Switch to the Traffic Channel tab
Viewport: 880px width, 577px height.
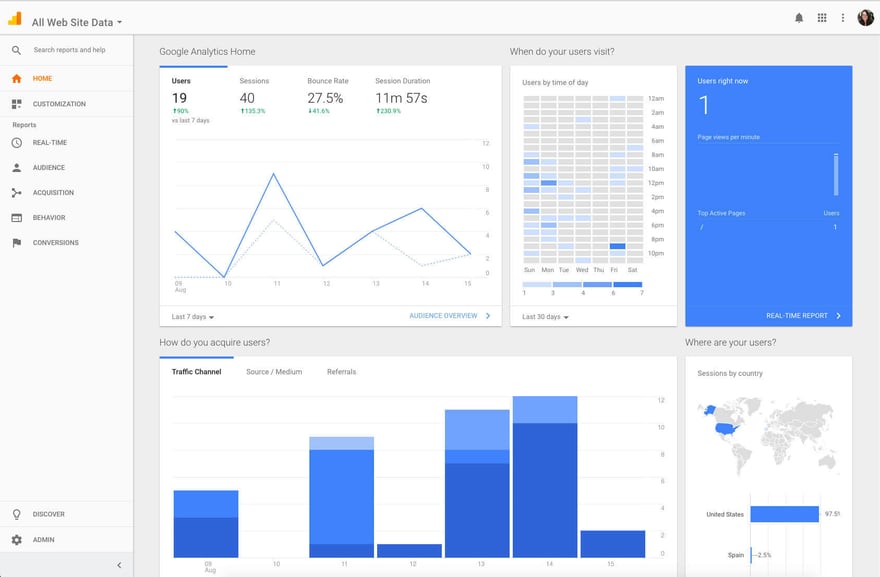pyautogui.click(x=196, y=372)
